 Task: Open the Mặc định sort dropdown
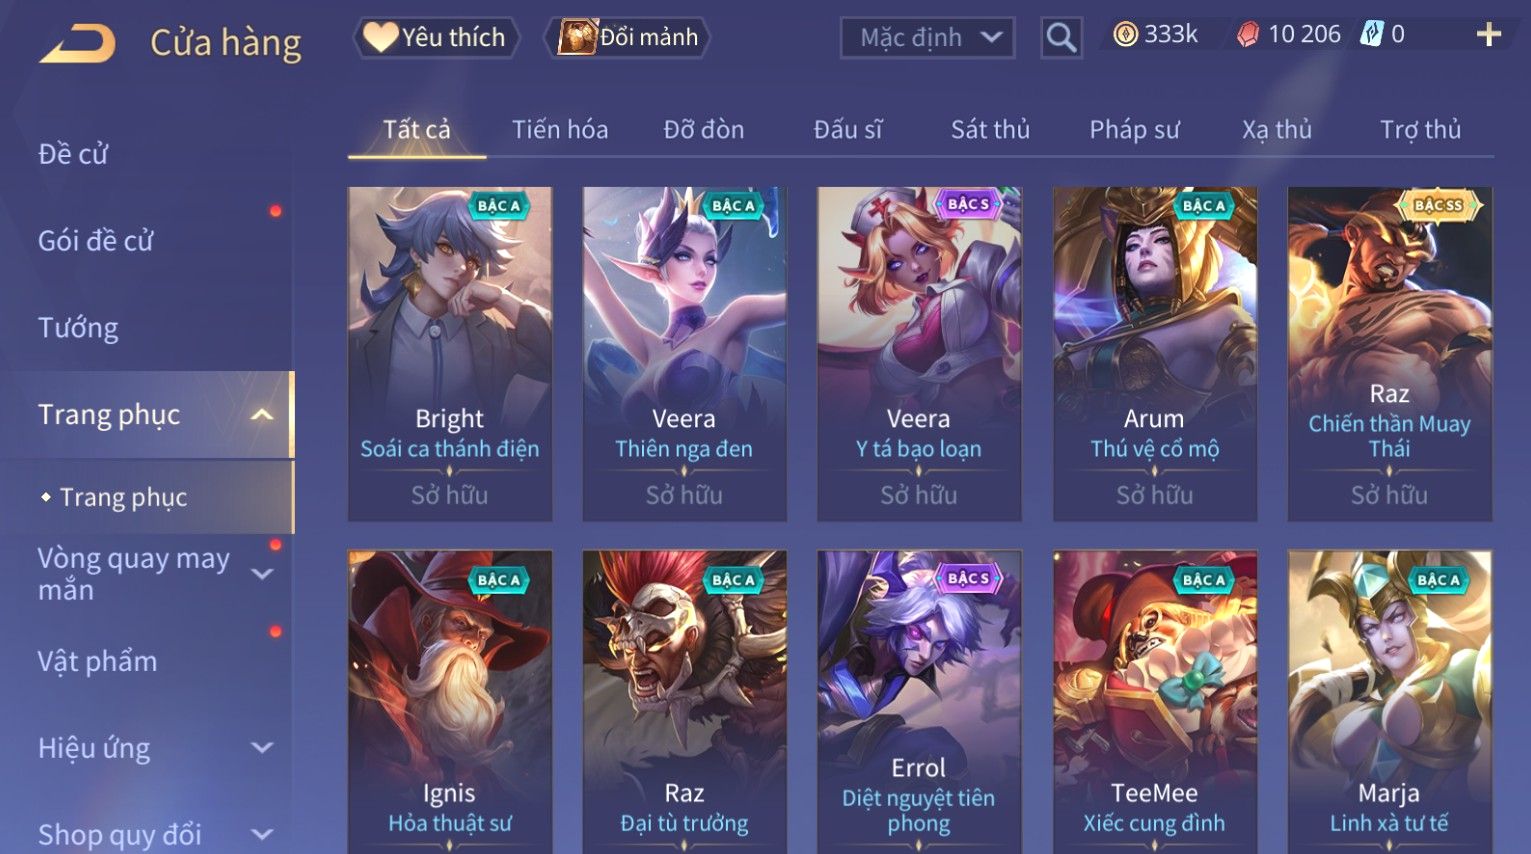point(927,38)
